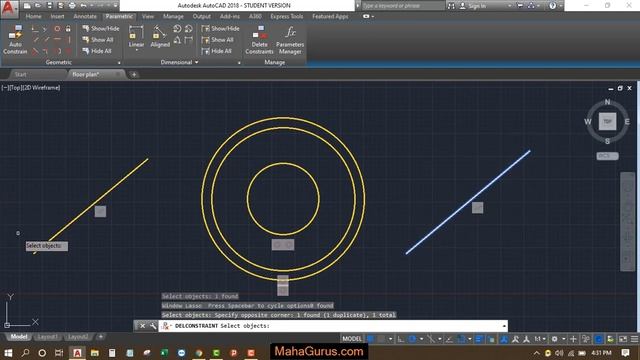Click the Plot printer icon

pos(72,6)
